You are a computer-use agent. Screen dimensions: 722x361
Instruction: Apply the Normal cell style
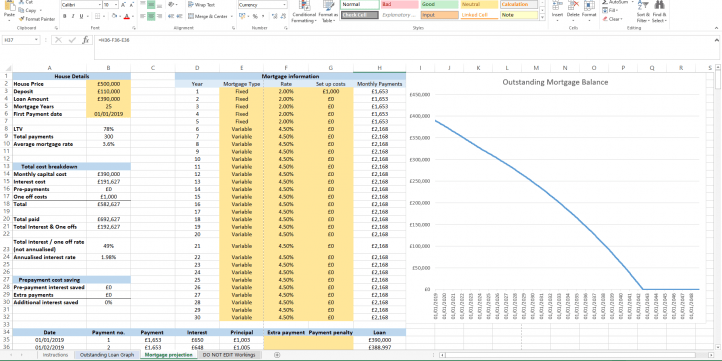tap(360, 5)
